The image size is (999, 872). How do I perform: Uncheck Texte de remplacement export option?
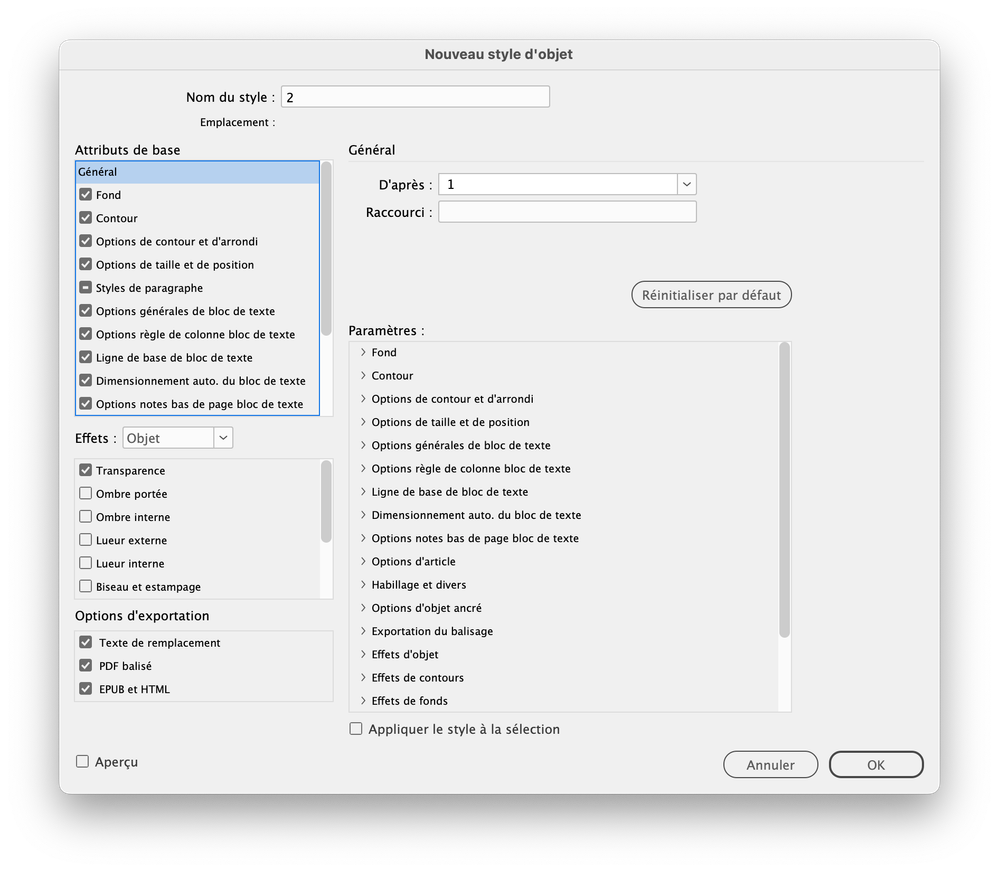[85, 642]
